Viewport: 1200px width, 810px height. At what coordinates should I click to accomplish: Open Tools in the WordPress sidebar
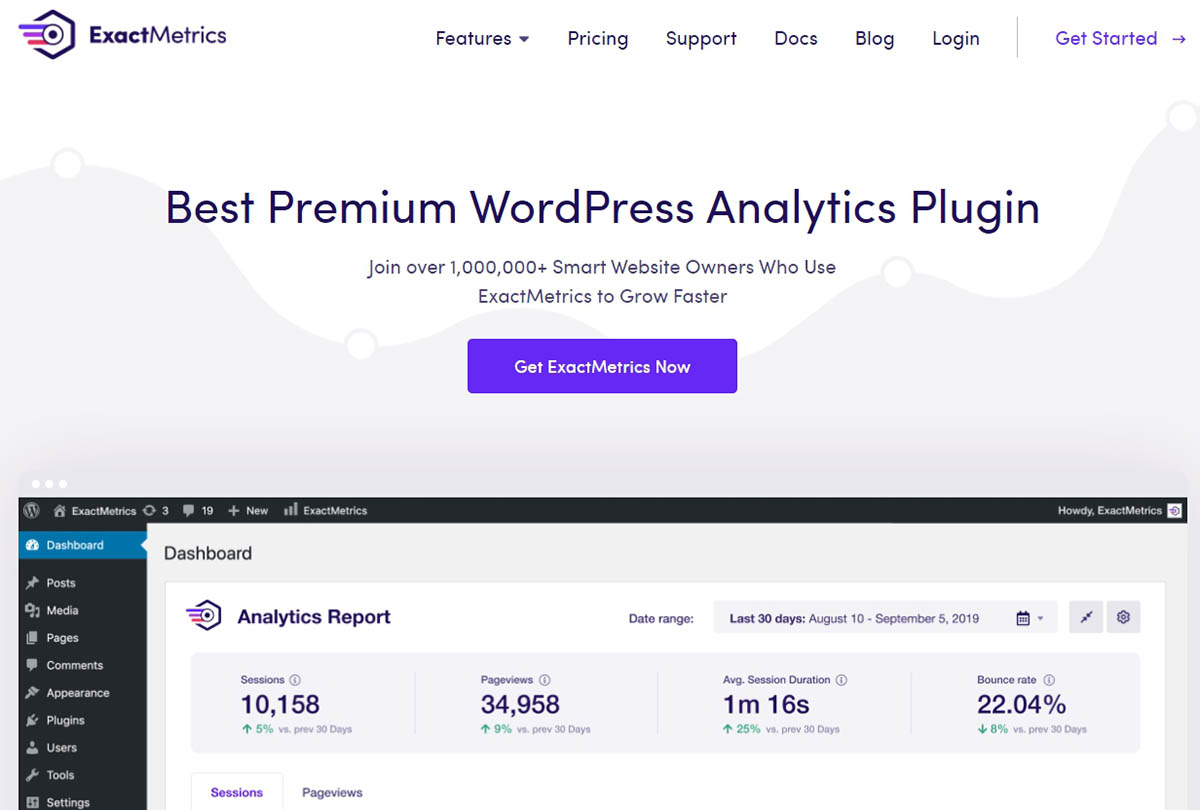(60, 775)
